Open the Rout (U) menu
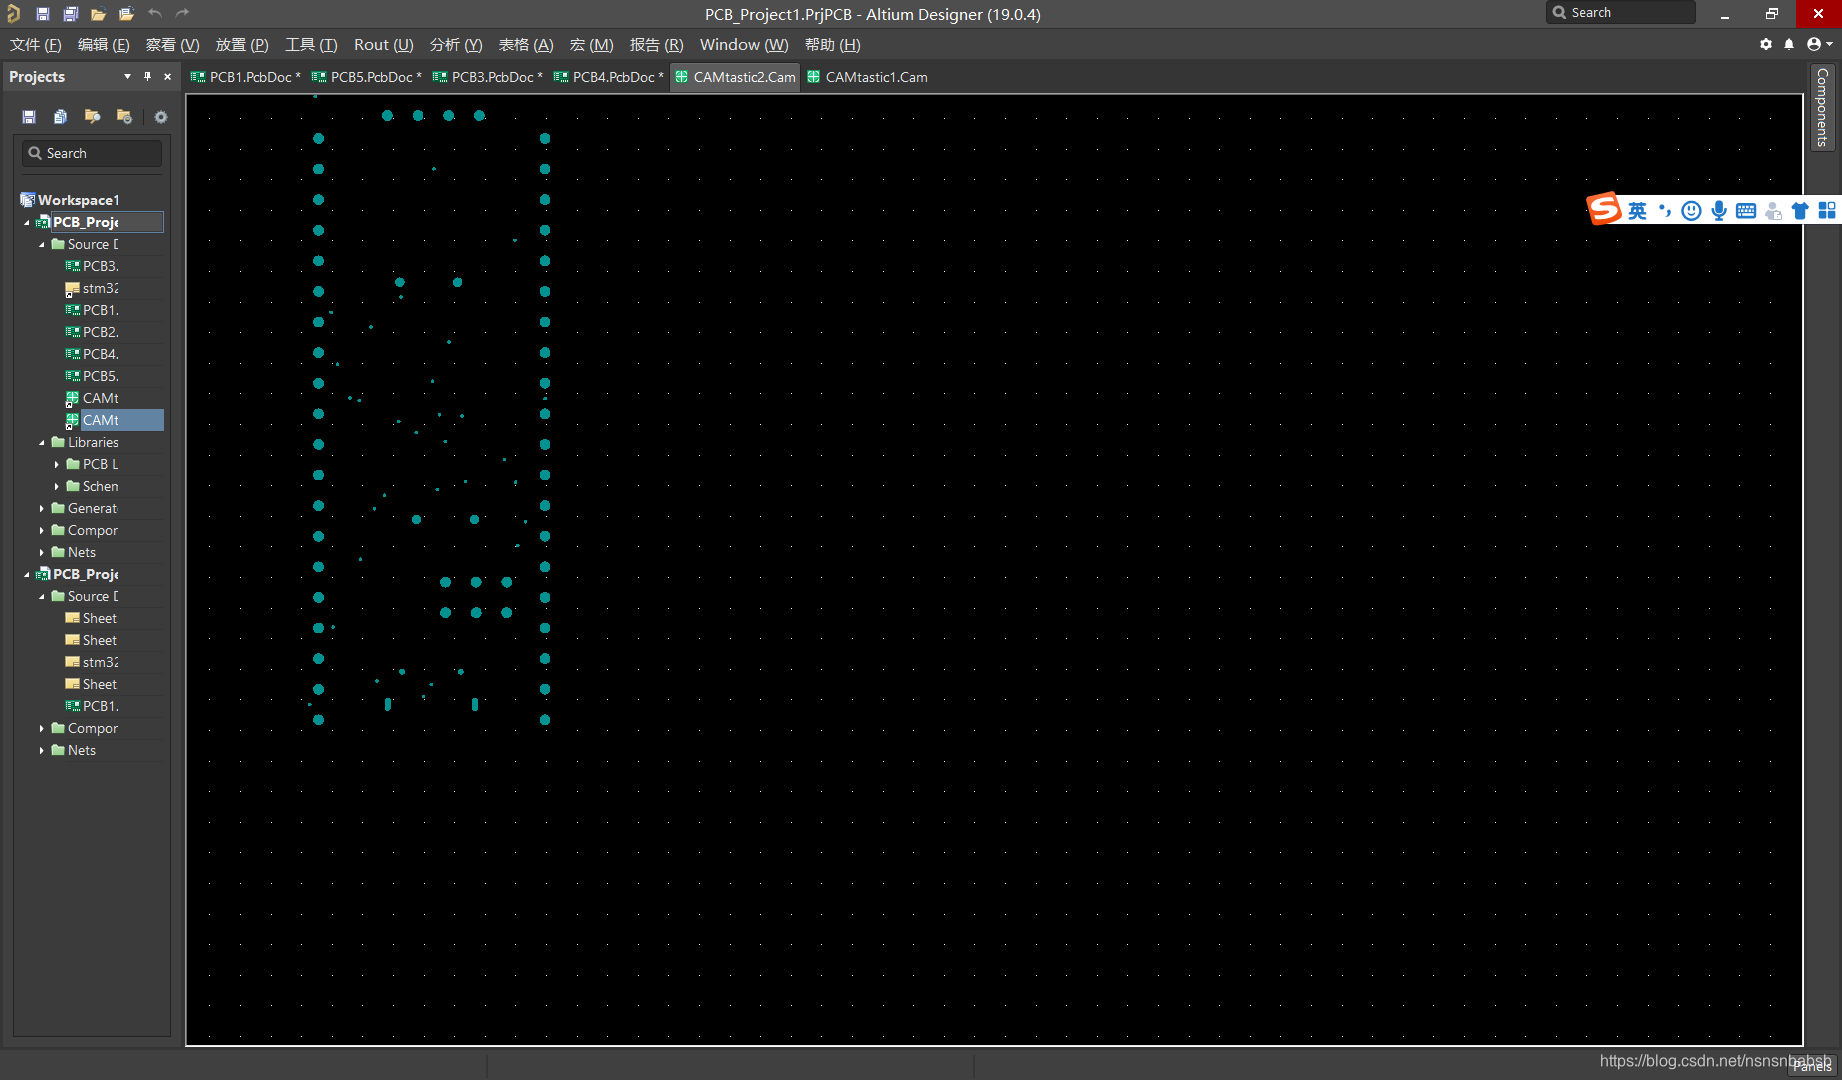The height and width of the screenshot is (1080, 1842). coord(384,45)
